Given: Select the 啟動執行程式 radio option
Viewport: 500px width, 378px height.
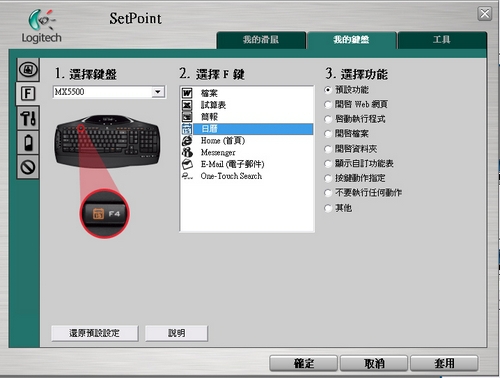Looking at the screenshot, I should (328, 119).
